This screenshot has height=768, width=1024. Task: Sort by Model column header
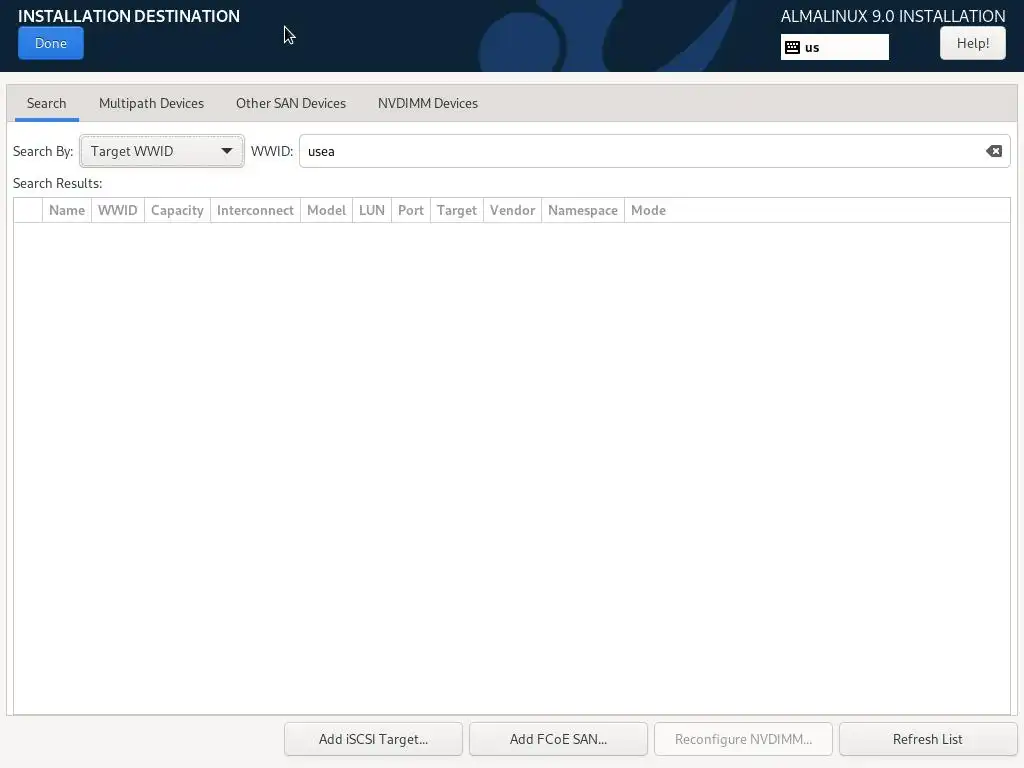326,210
